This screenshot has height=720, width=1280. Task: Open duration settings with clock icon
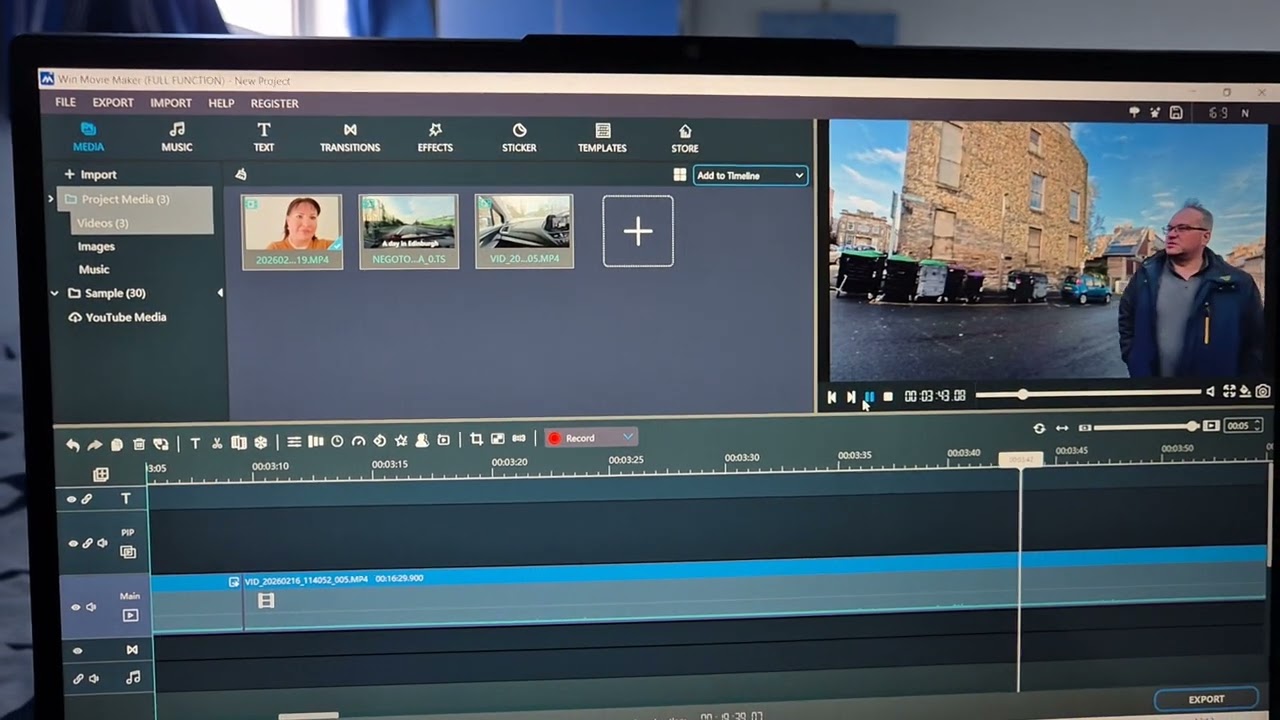(337, 441)
